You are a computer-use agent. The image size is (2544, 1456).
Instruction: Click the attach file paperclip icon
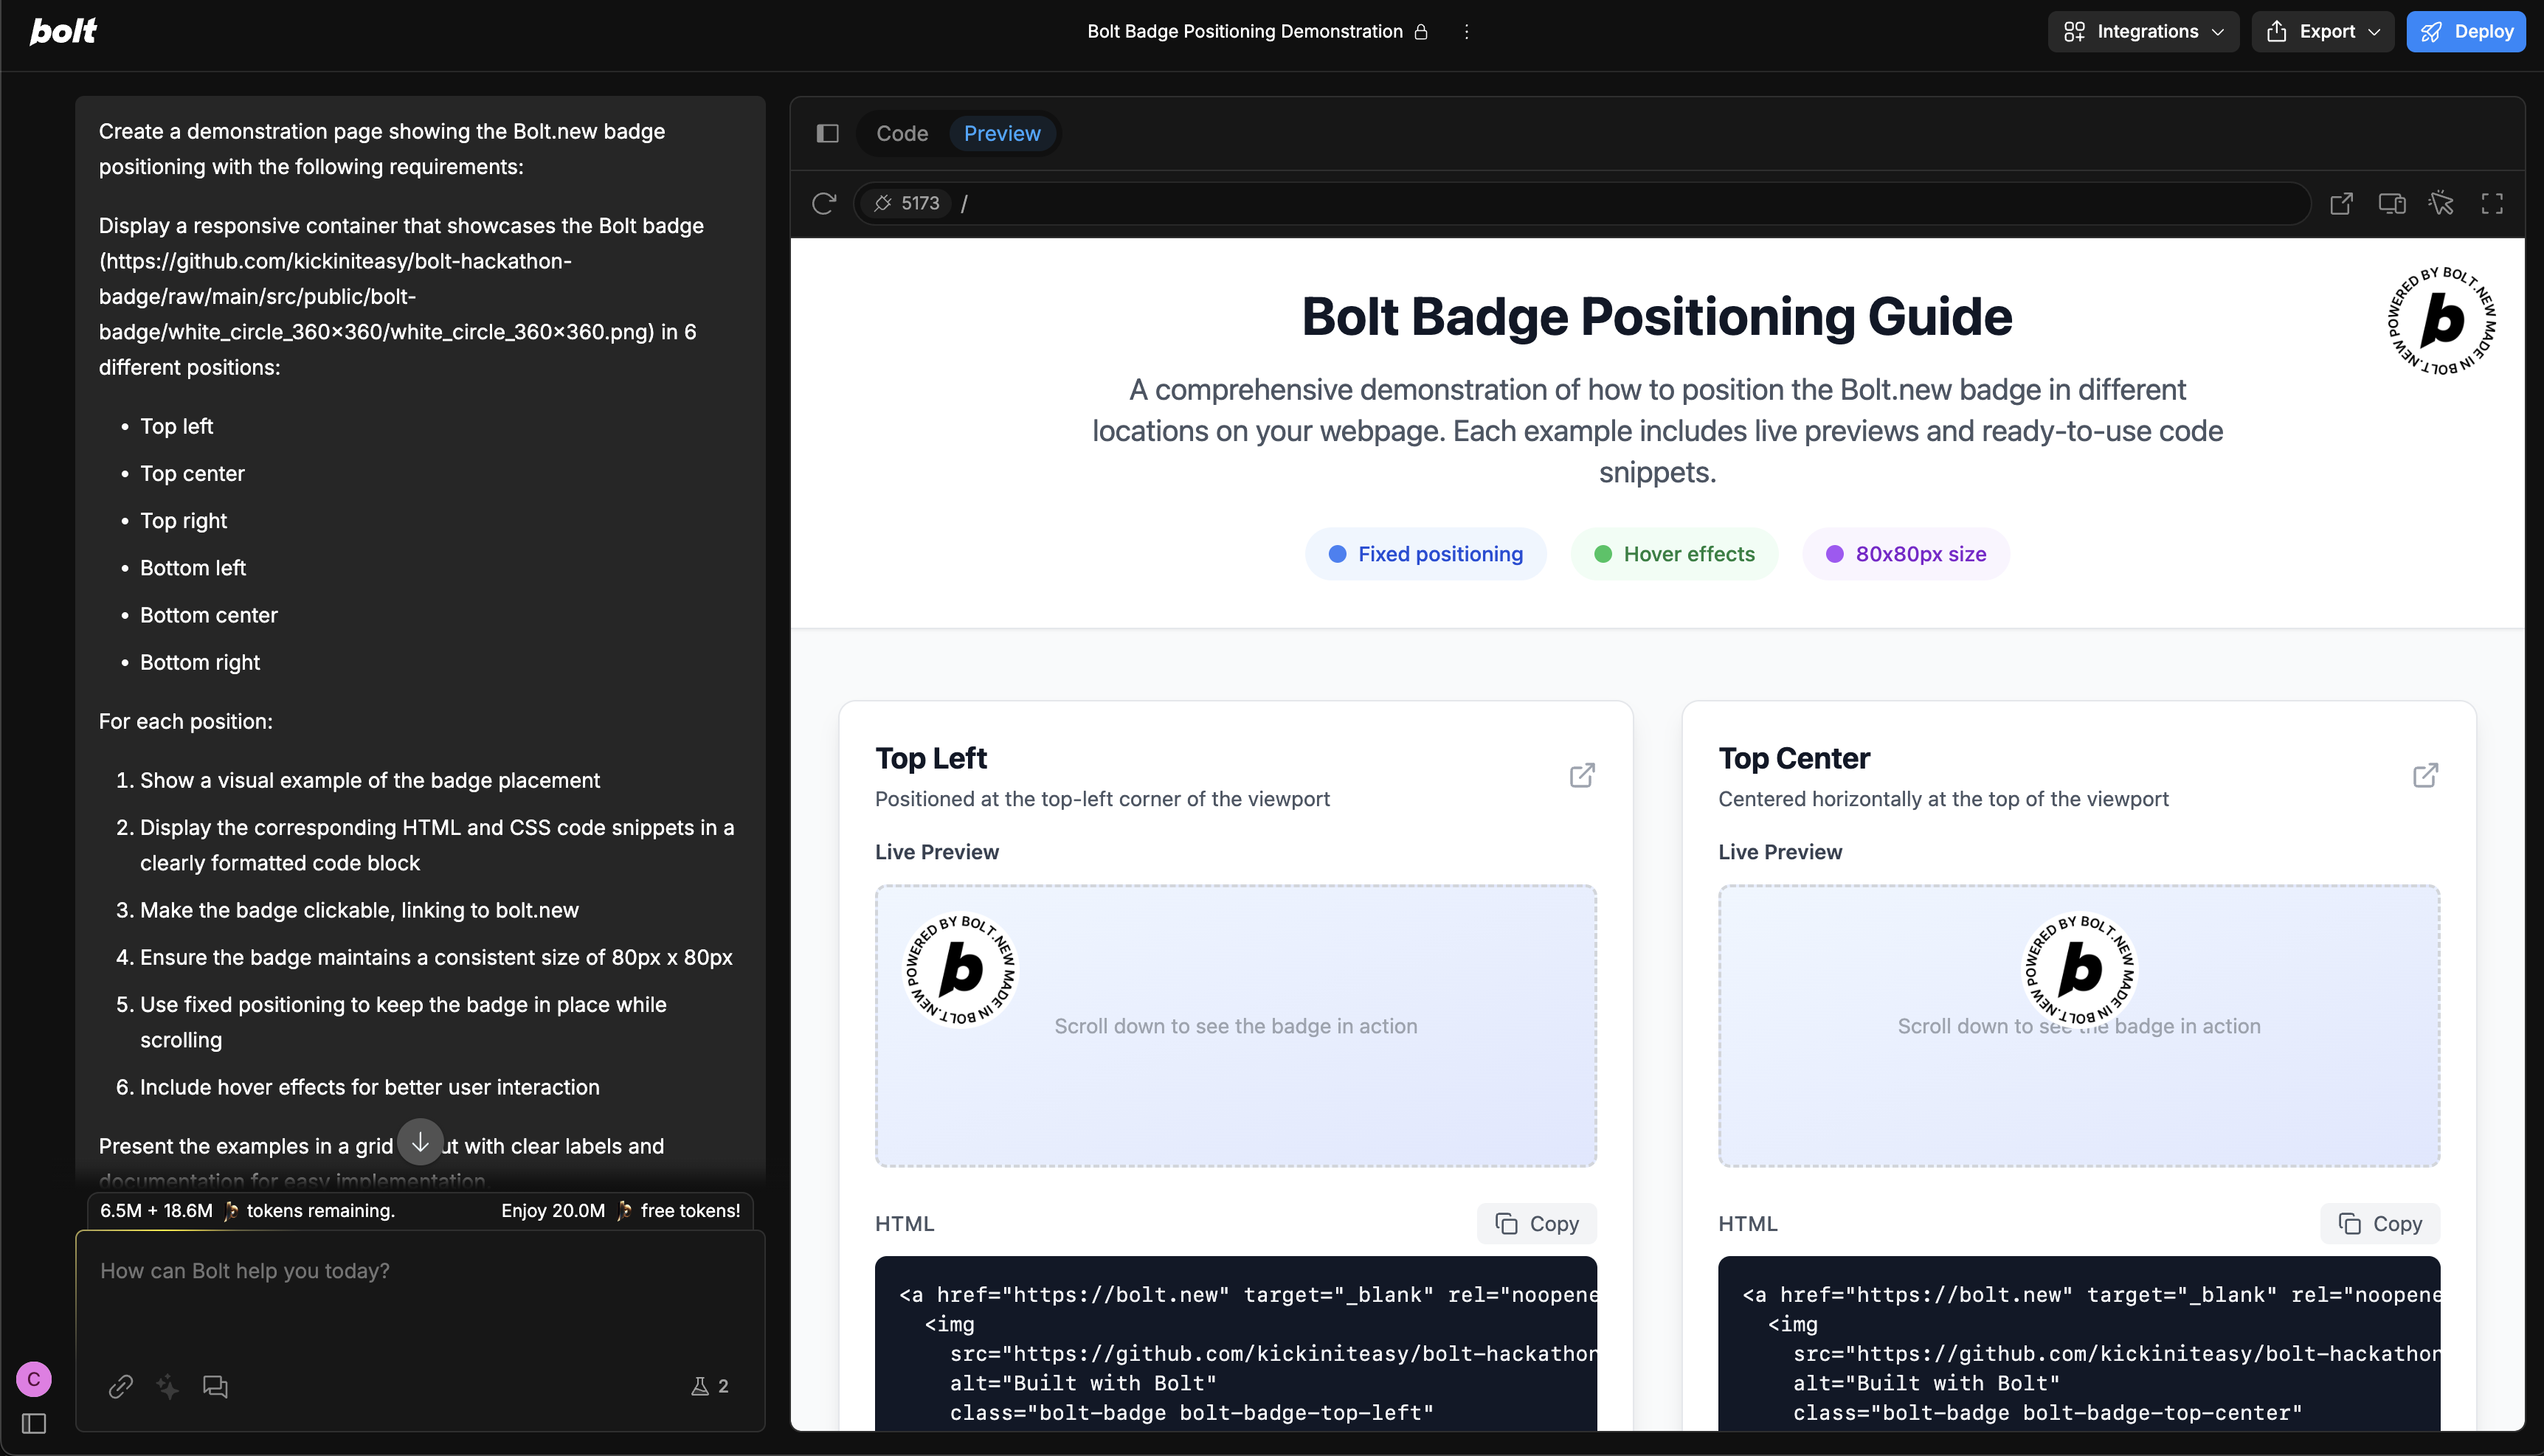click(x=121, y=1386)
